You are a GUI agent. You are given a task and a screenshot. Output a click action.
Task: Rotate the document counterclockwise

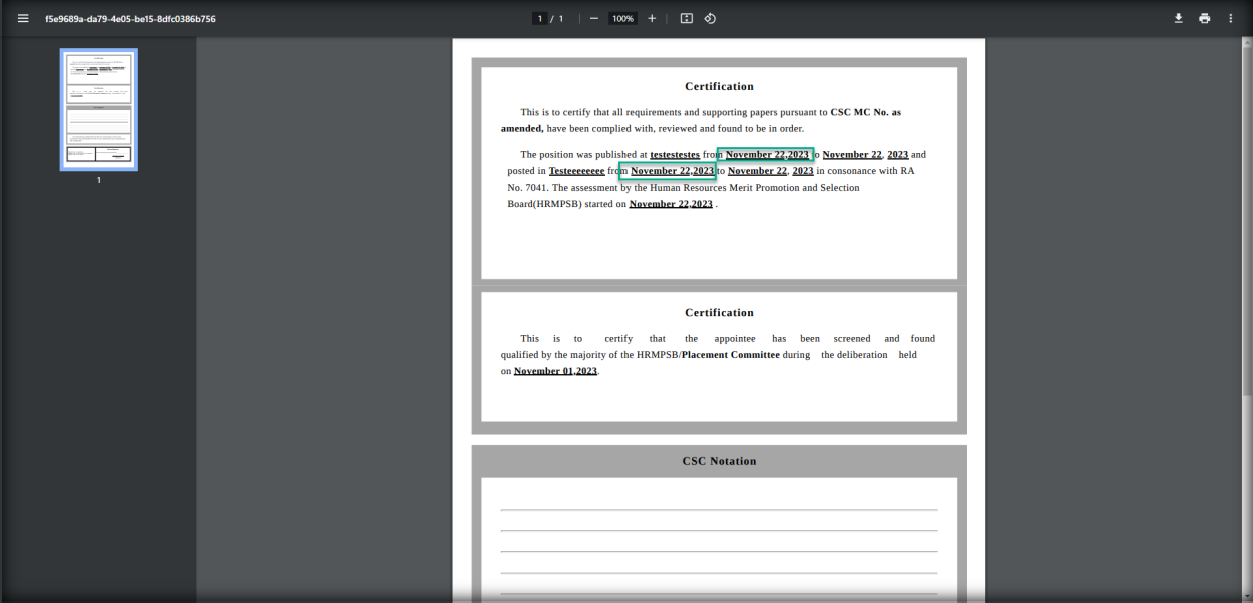(710, 18)
